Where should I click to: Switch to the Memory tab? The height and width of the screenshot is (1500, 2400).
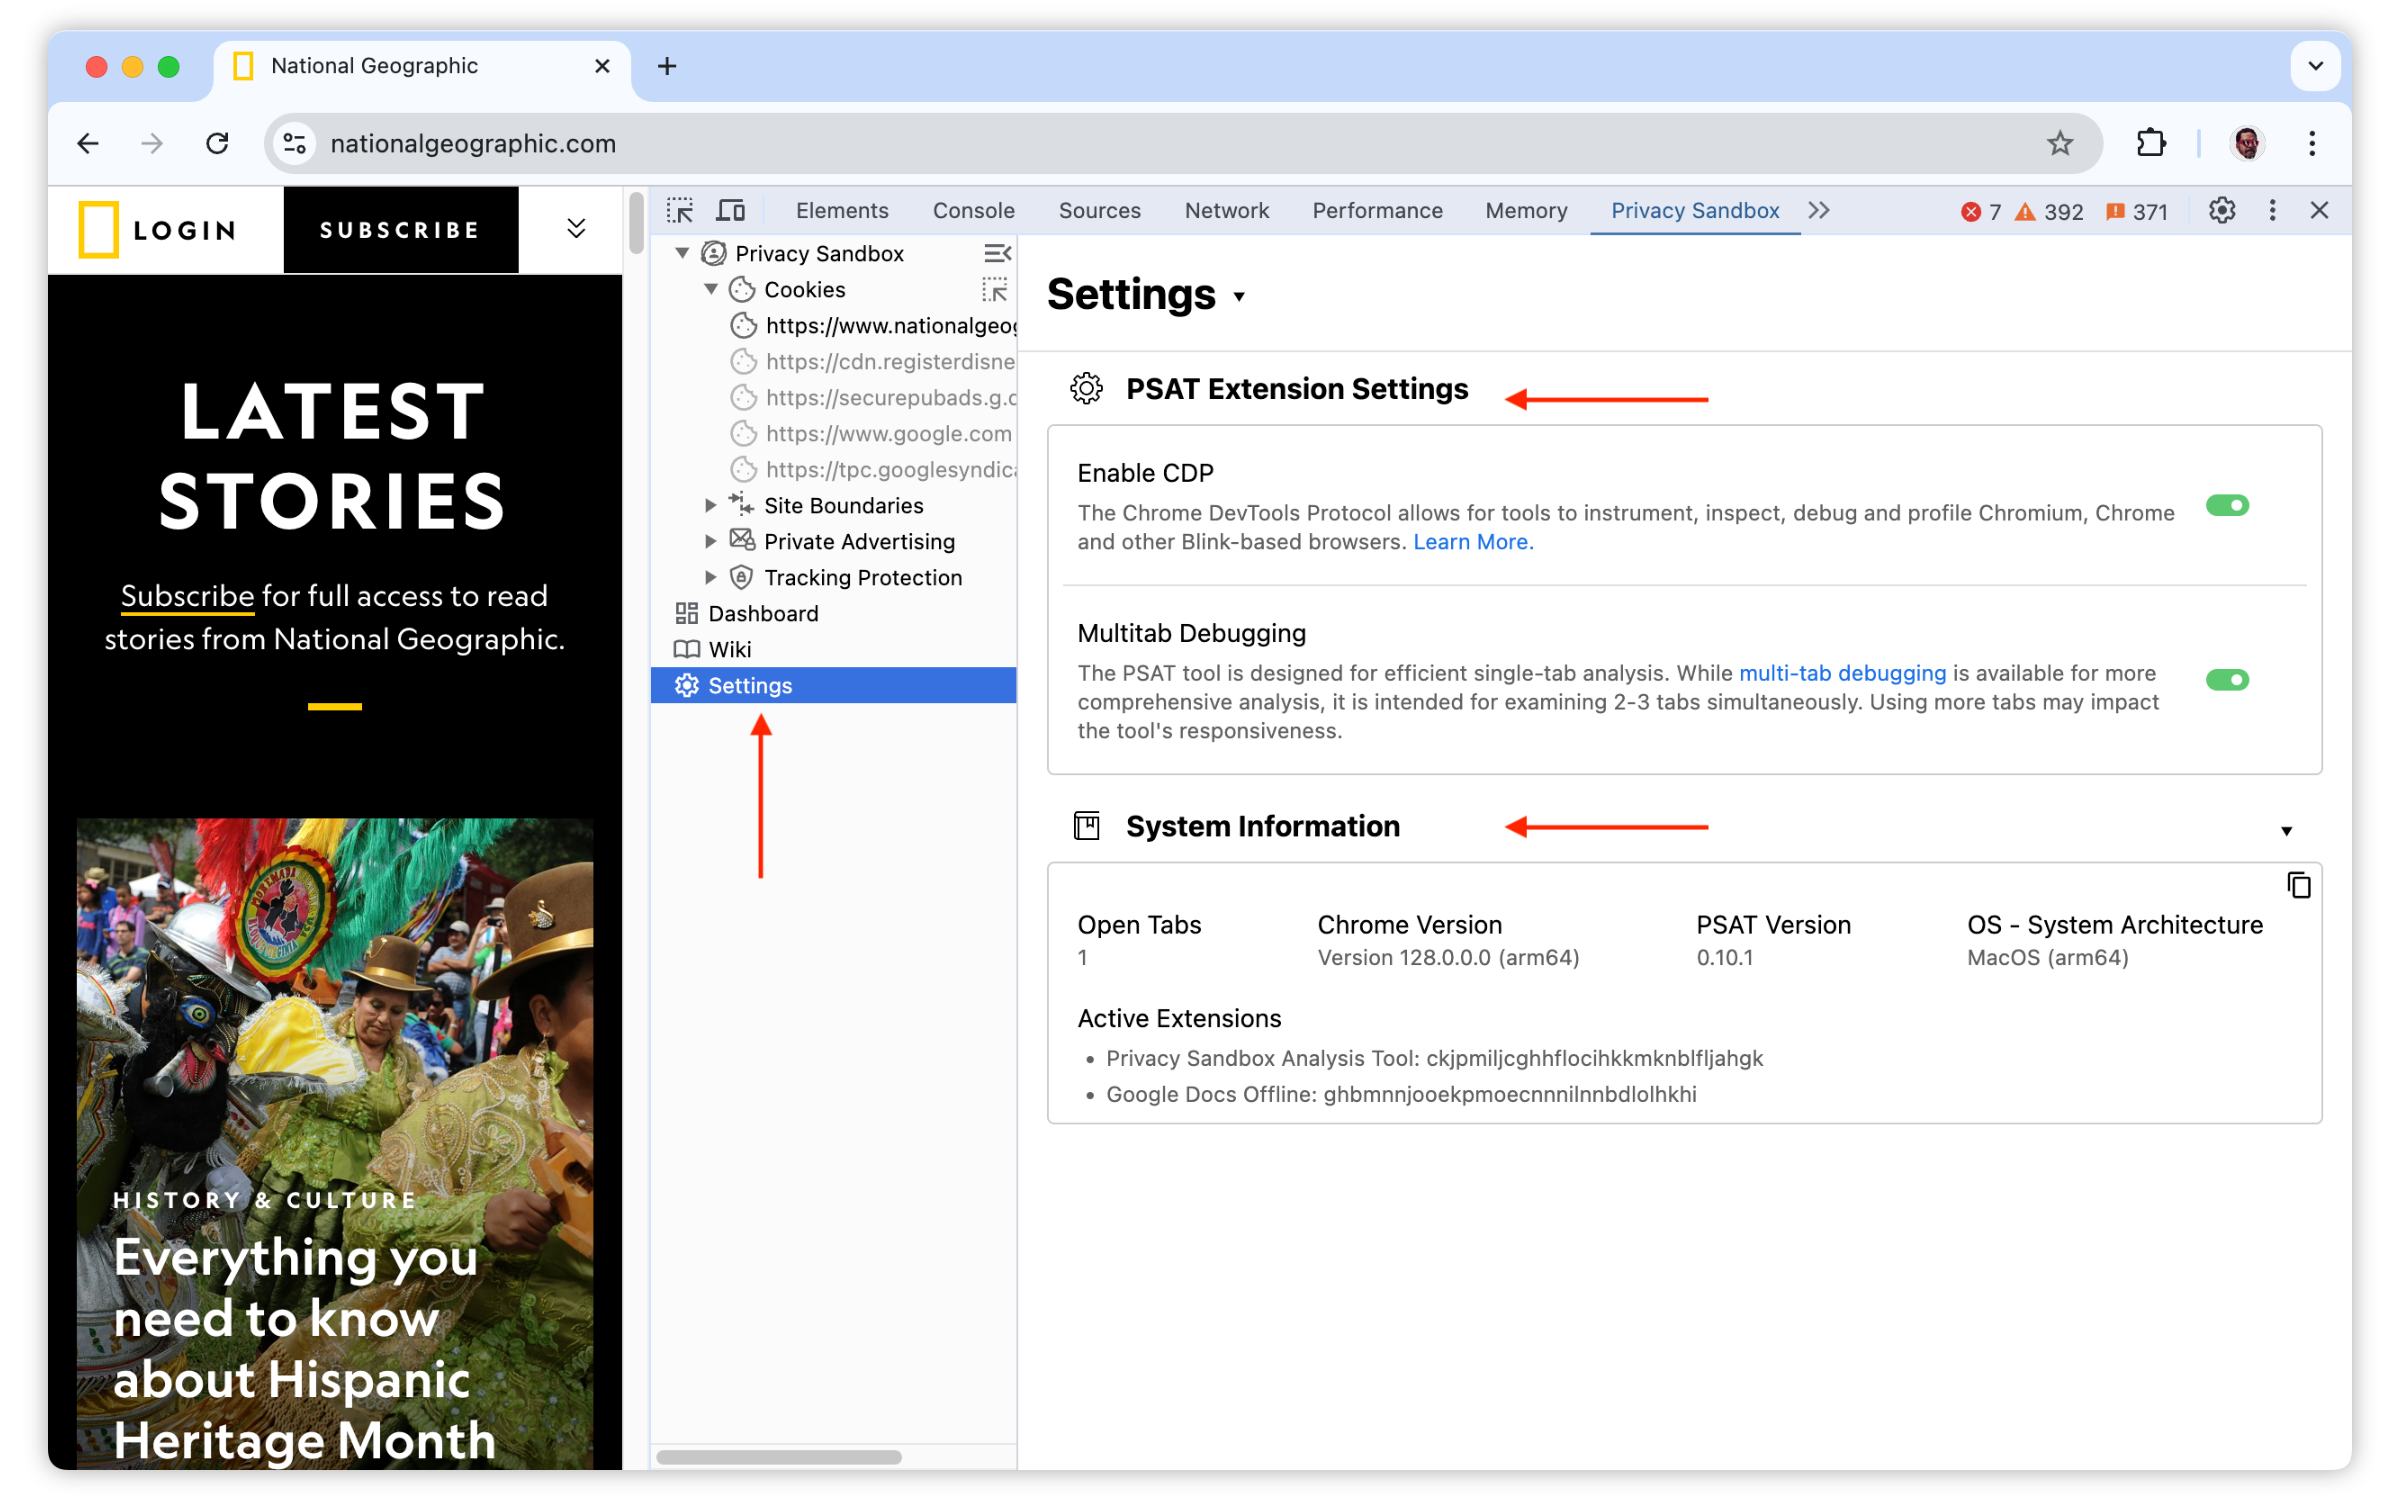[1526, 210]
